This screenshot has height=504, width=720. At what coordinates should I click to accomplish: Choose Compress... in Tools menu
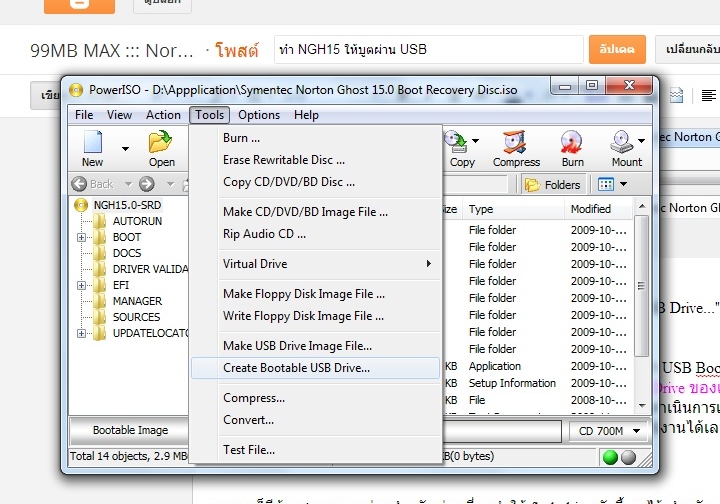(315, 398)
